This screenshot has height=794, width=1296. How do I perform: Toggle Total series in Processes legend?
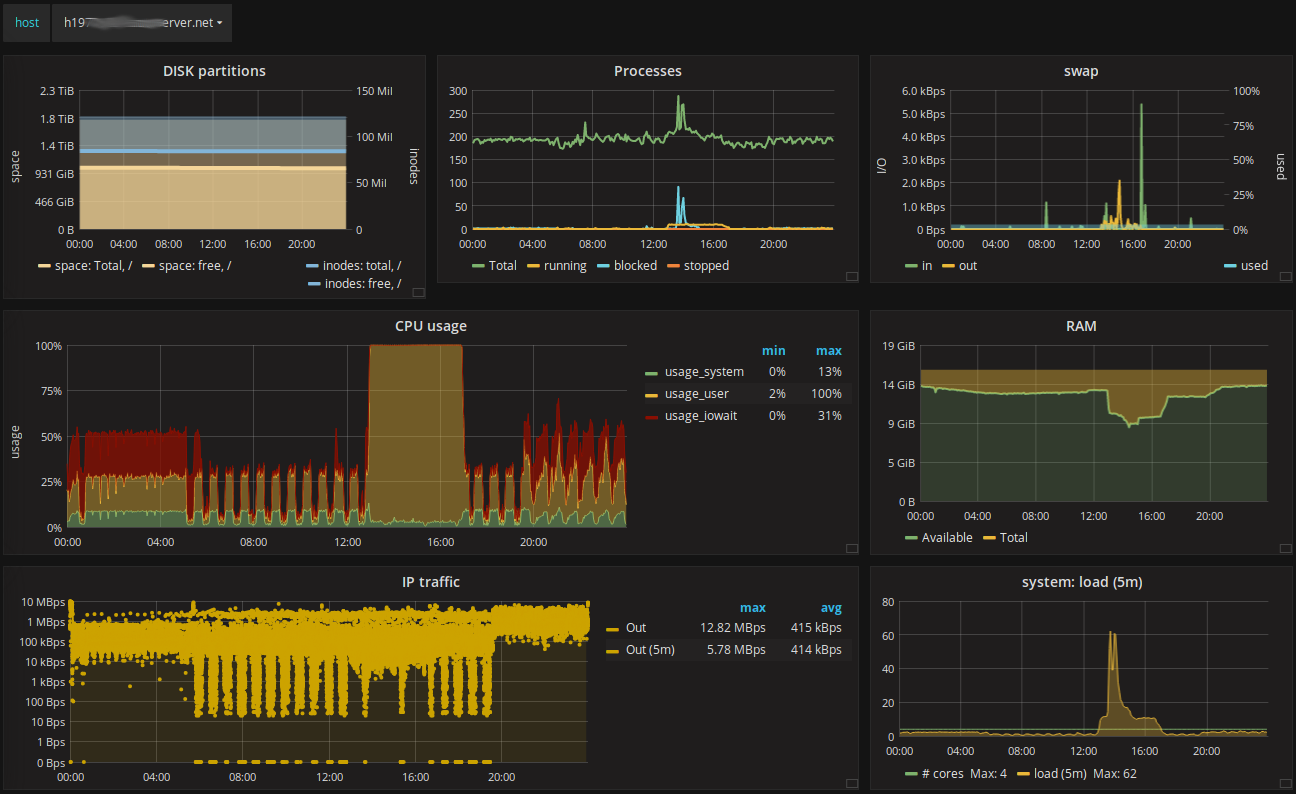coord(502,266)
